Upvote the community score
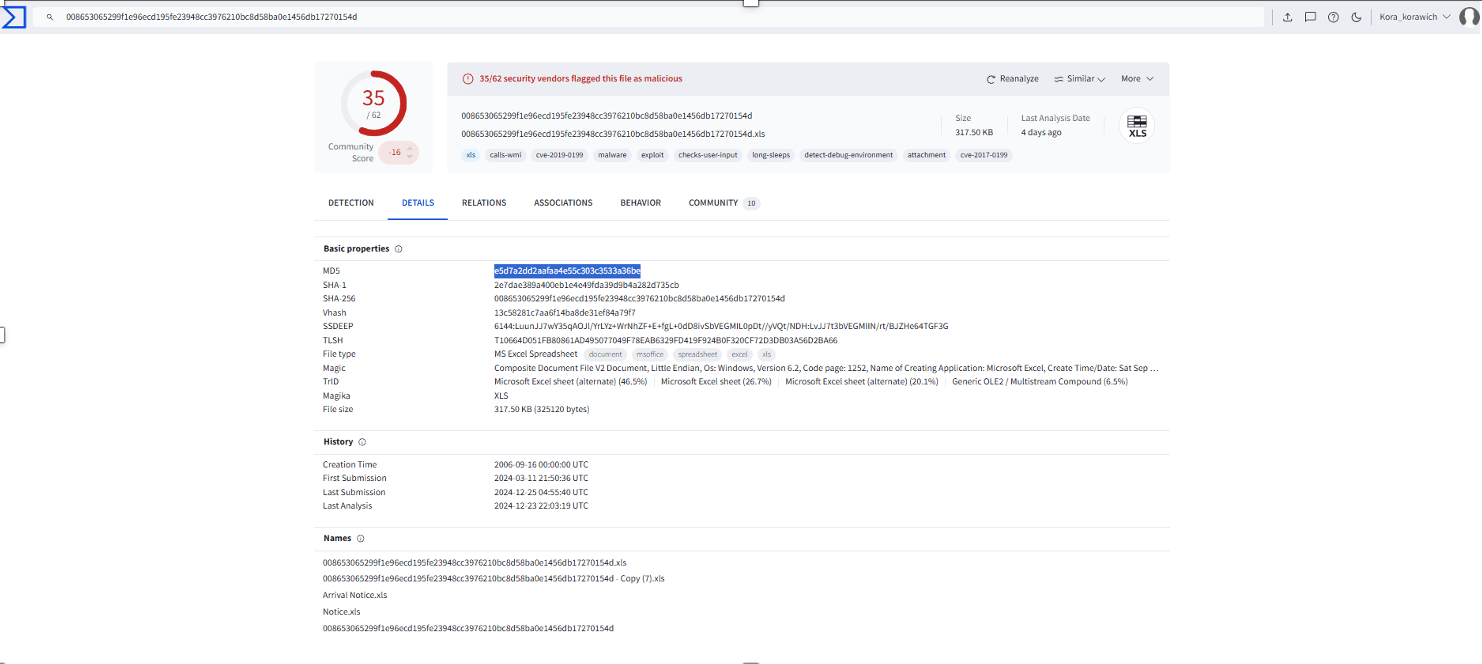The width and height of the screenshot is (1482, 664). click(x=409, y=147)
